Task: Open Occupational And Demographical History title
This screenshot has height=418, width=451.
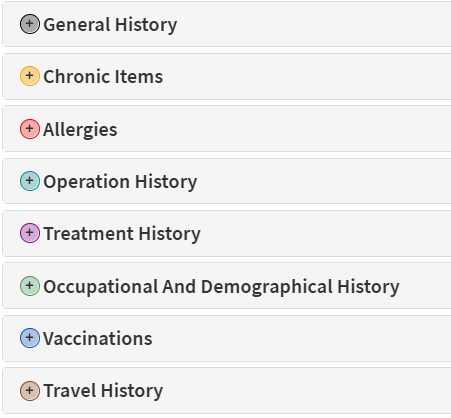Action: (x=221, y=287)
